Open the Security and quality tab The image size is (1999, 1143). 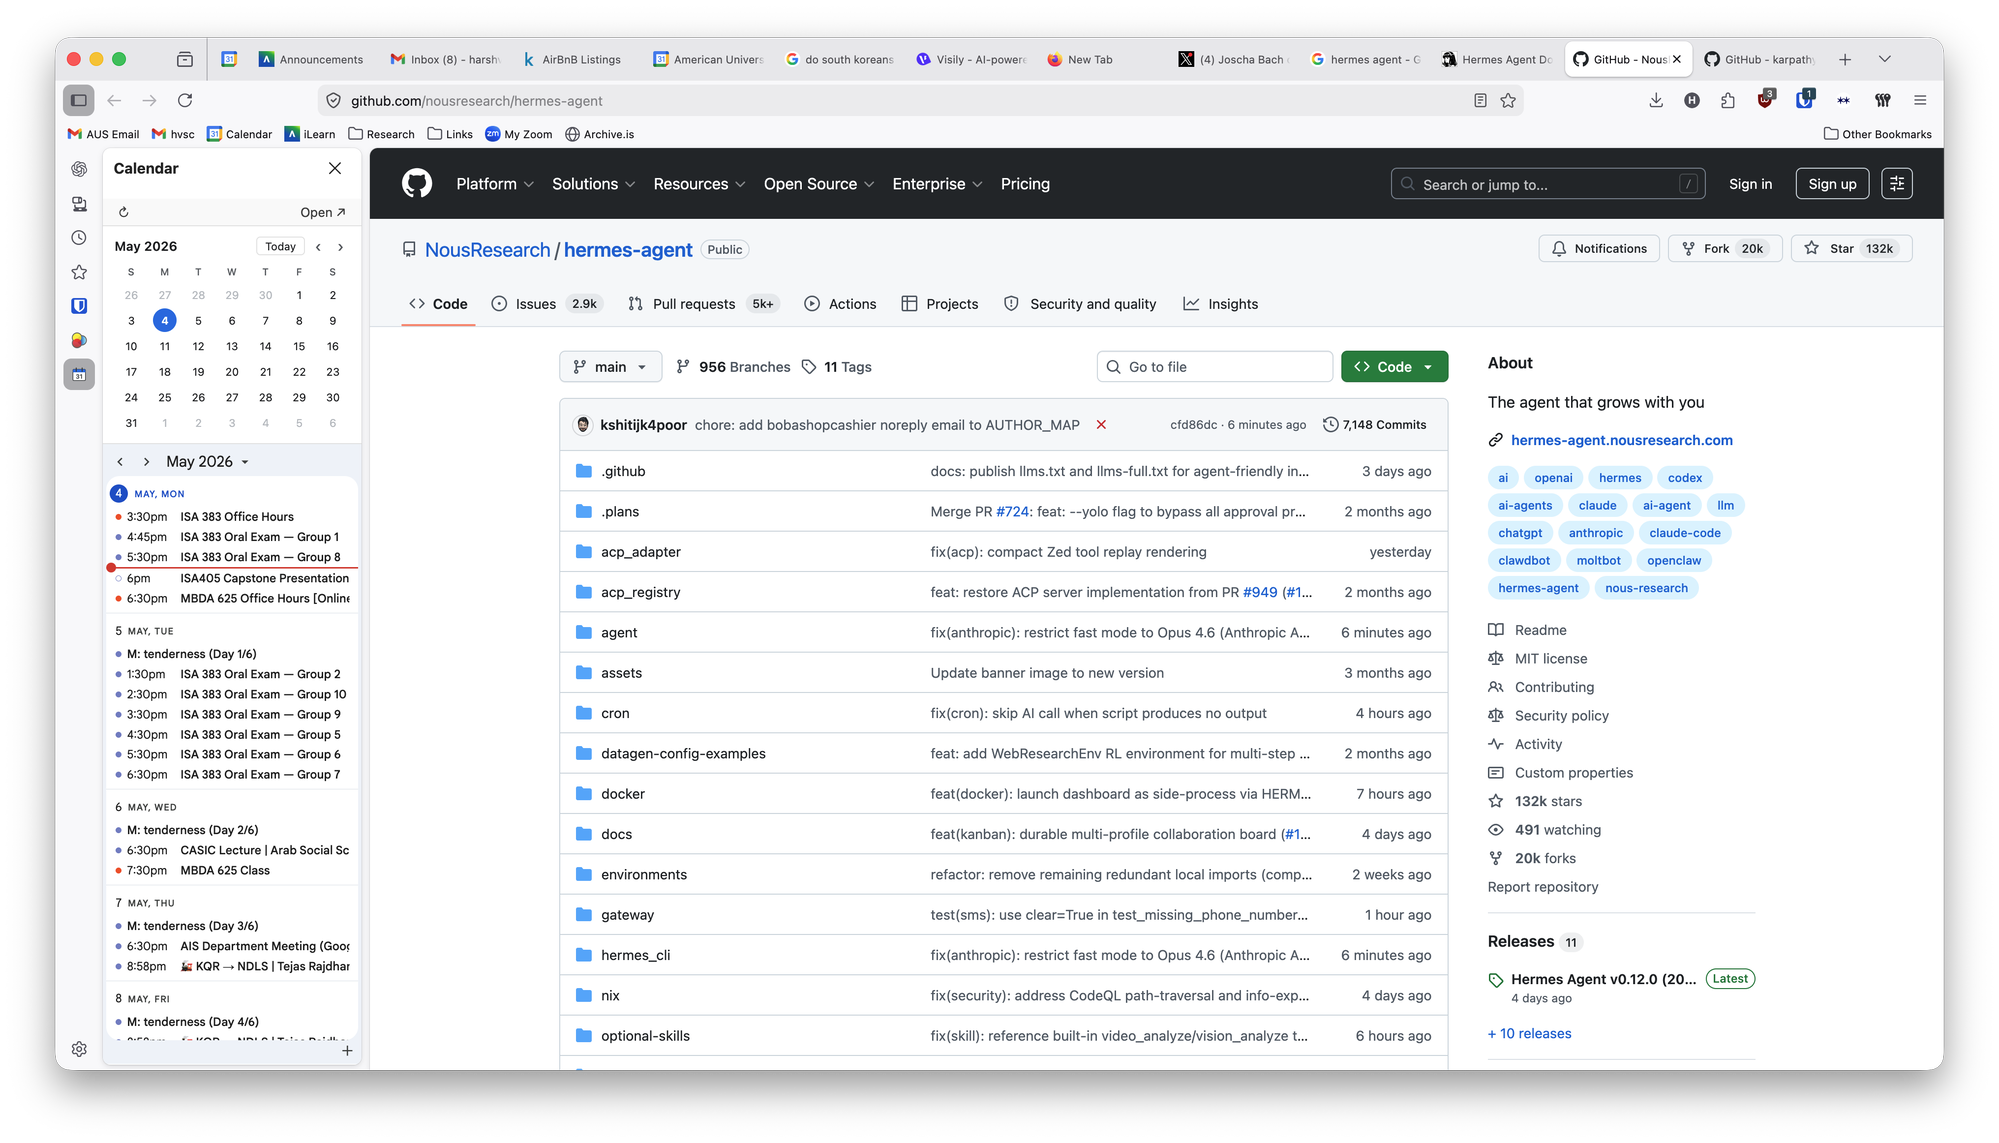point(1080,304)
